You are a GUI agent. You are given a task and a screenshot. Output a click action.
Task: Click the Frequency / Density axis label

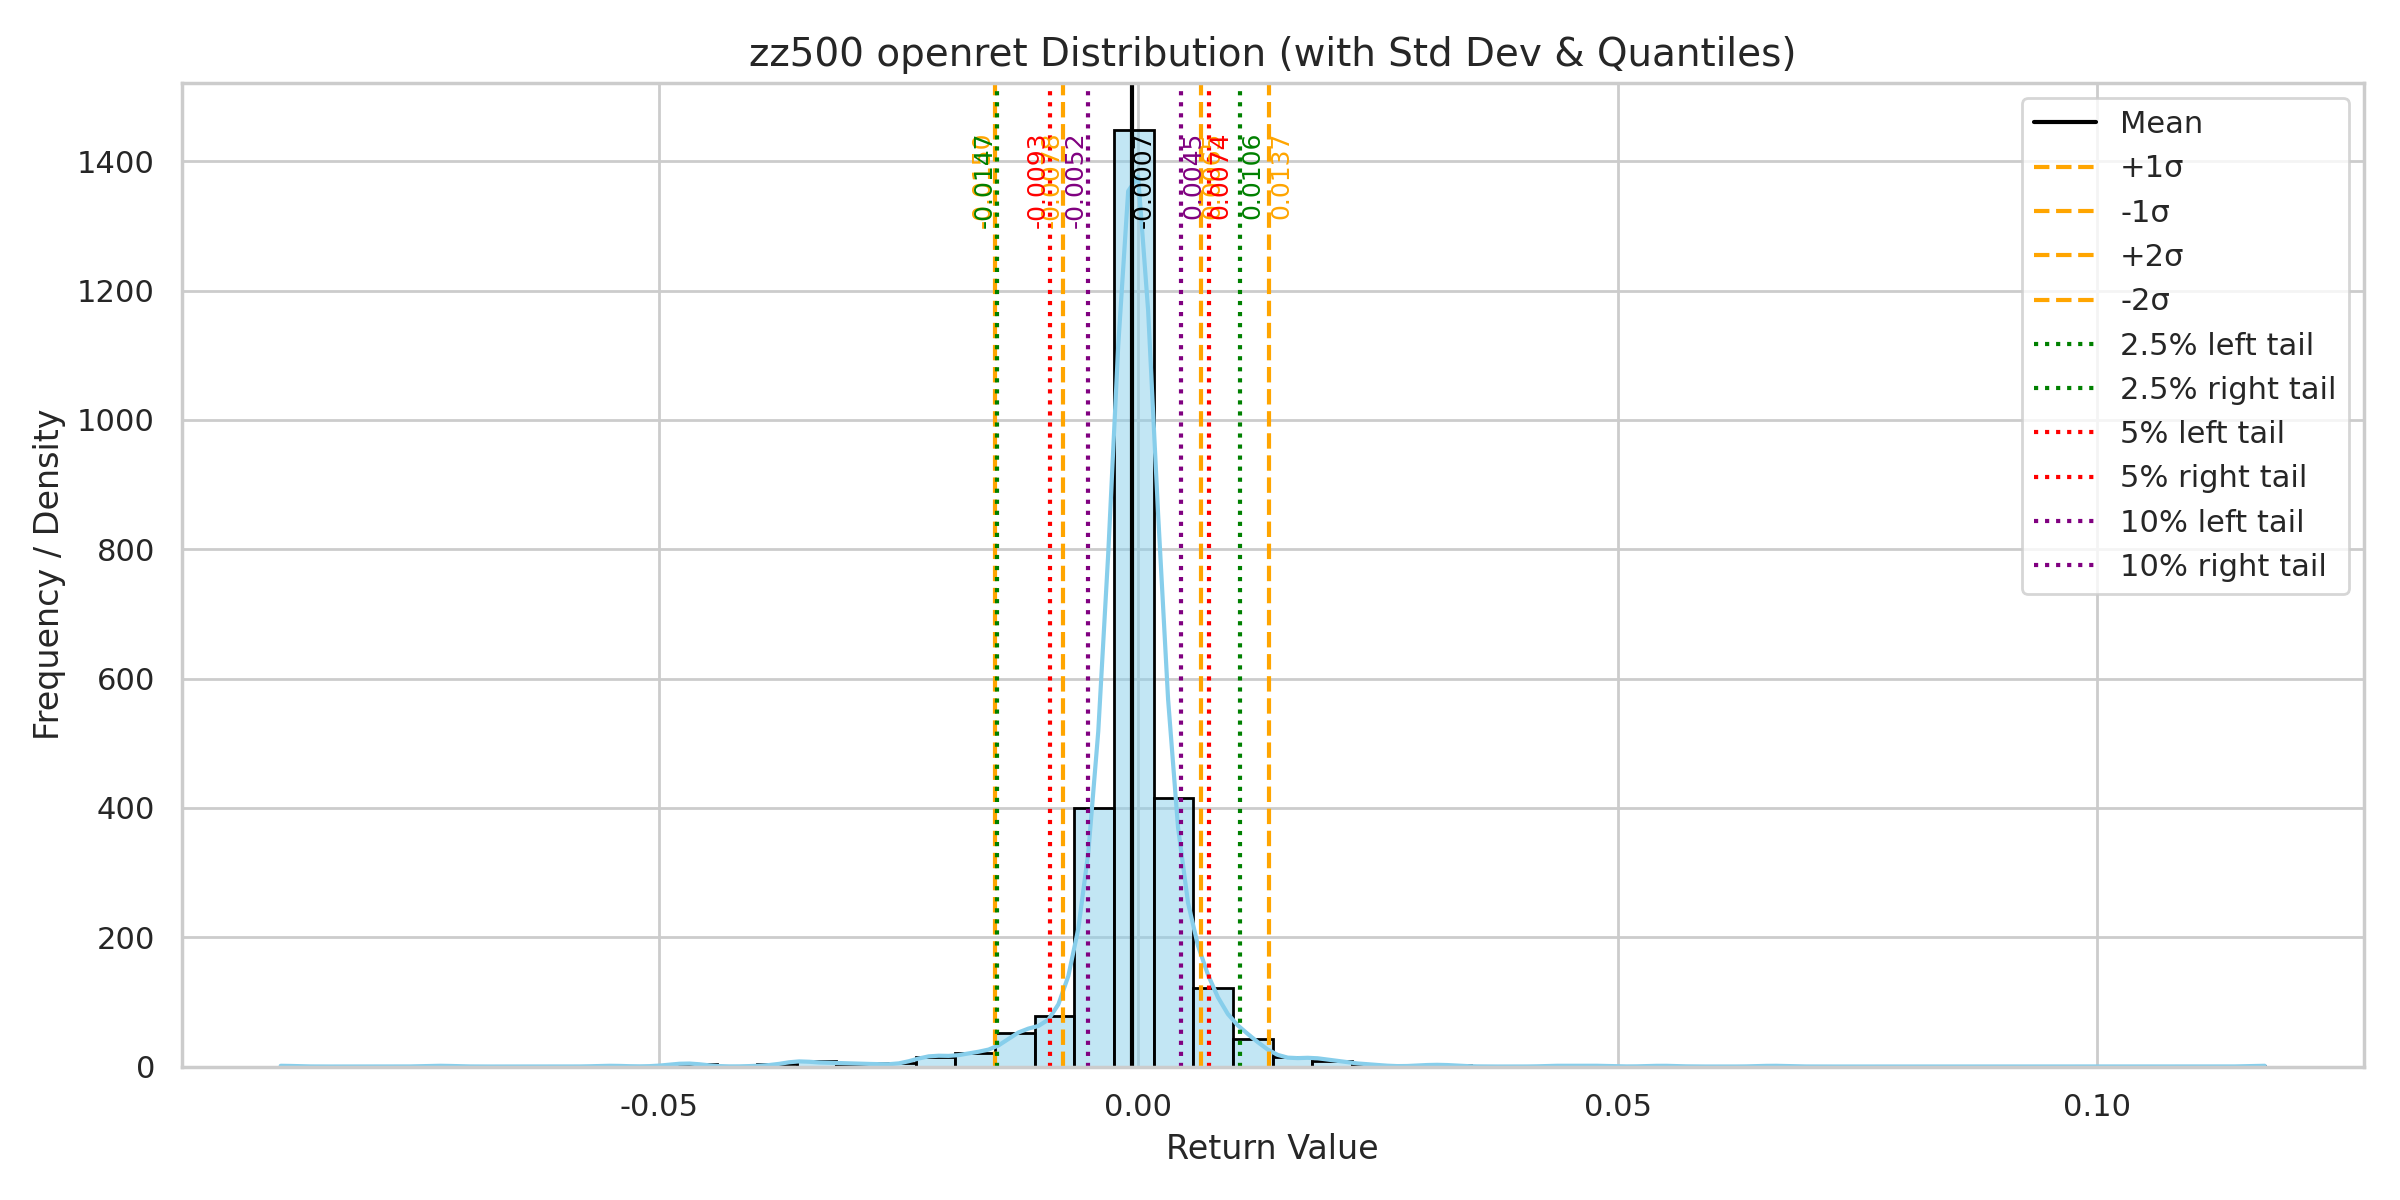point(47,575)
